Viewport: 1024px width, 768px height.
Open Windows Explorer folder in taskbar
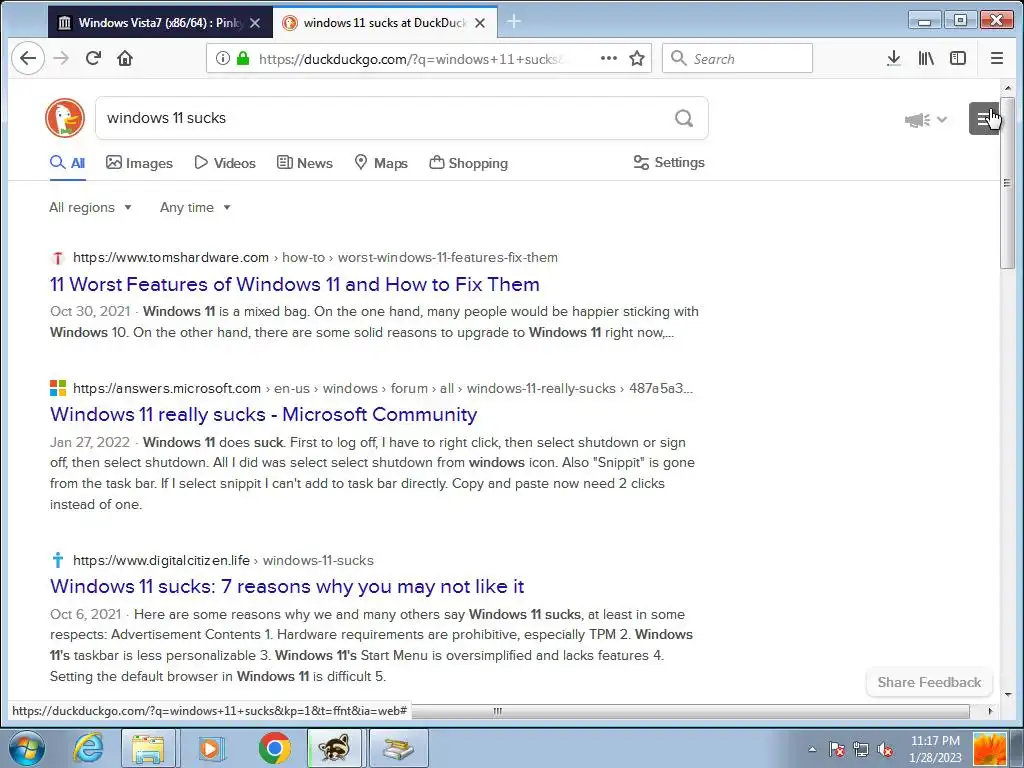click(148, 748)
